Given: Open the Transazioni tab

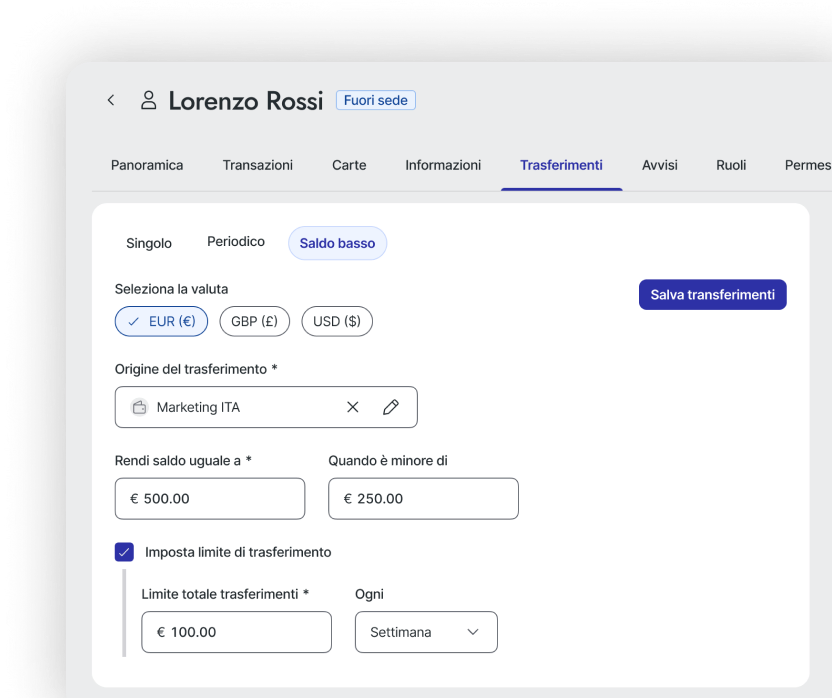Looking at the screenshot, I should point(258,165).
